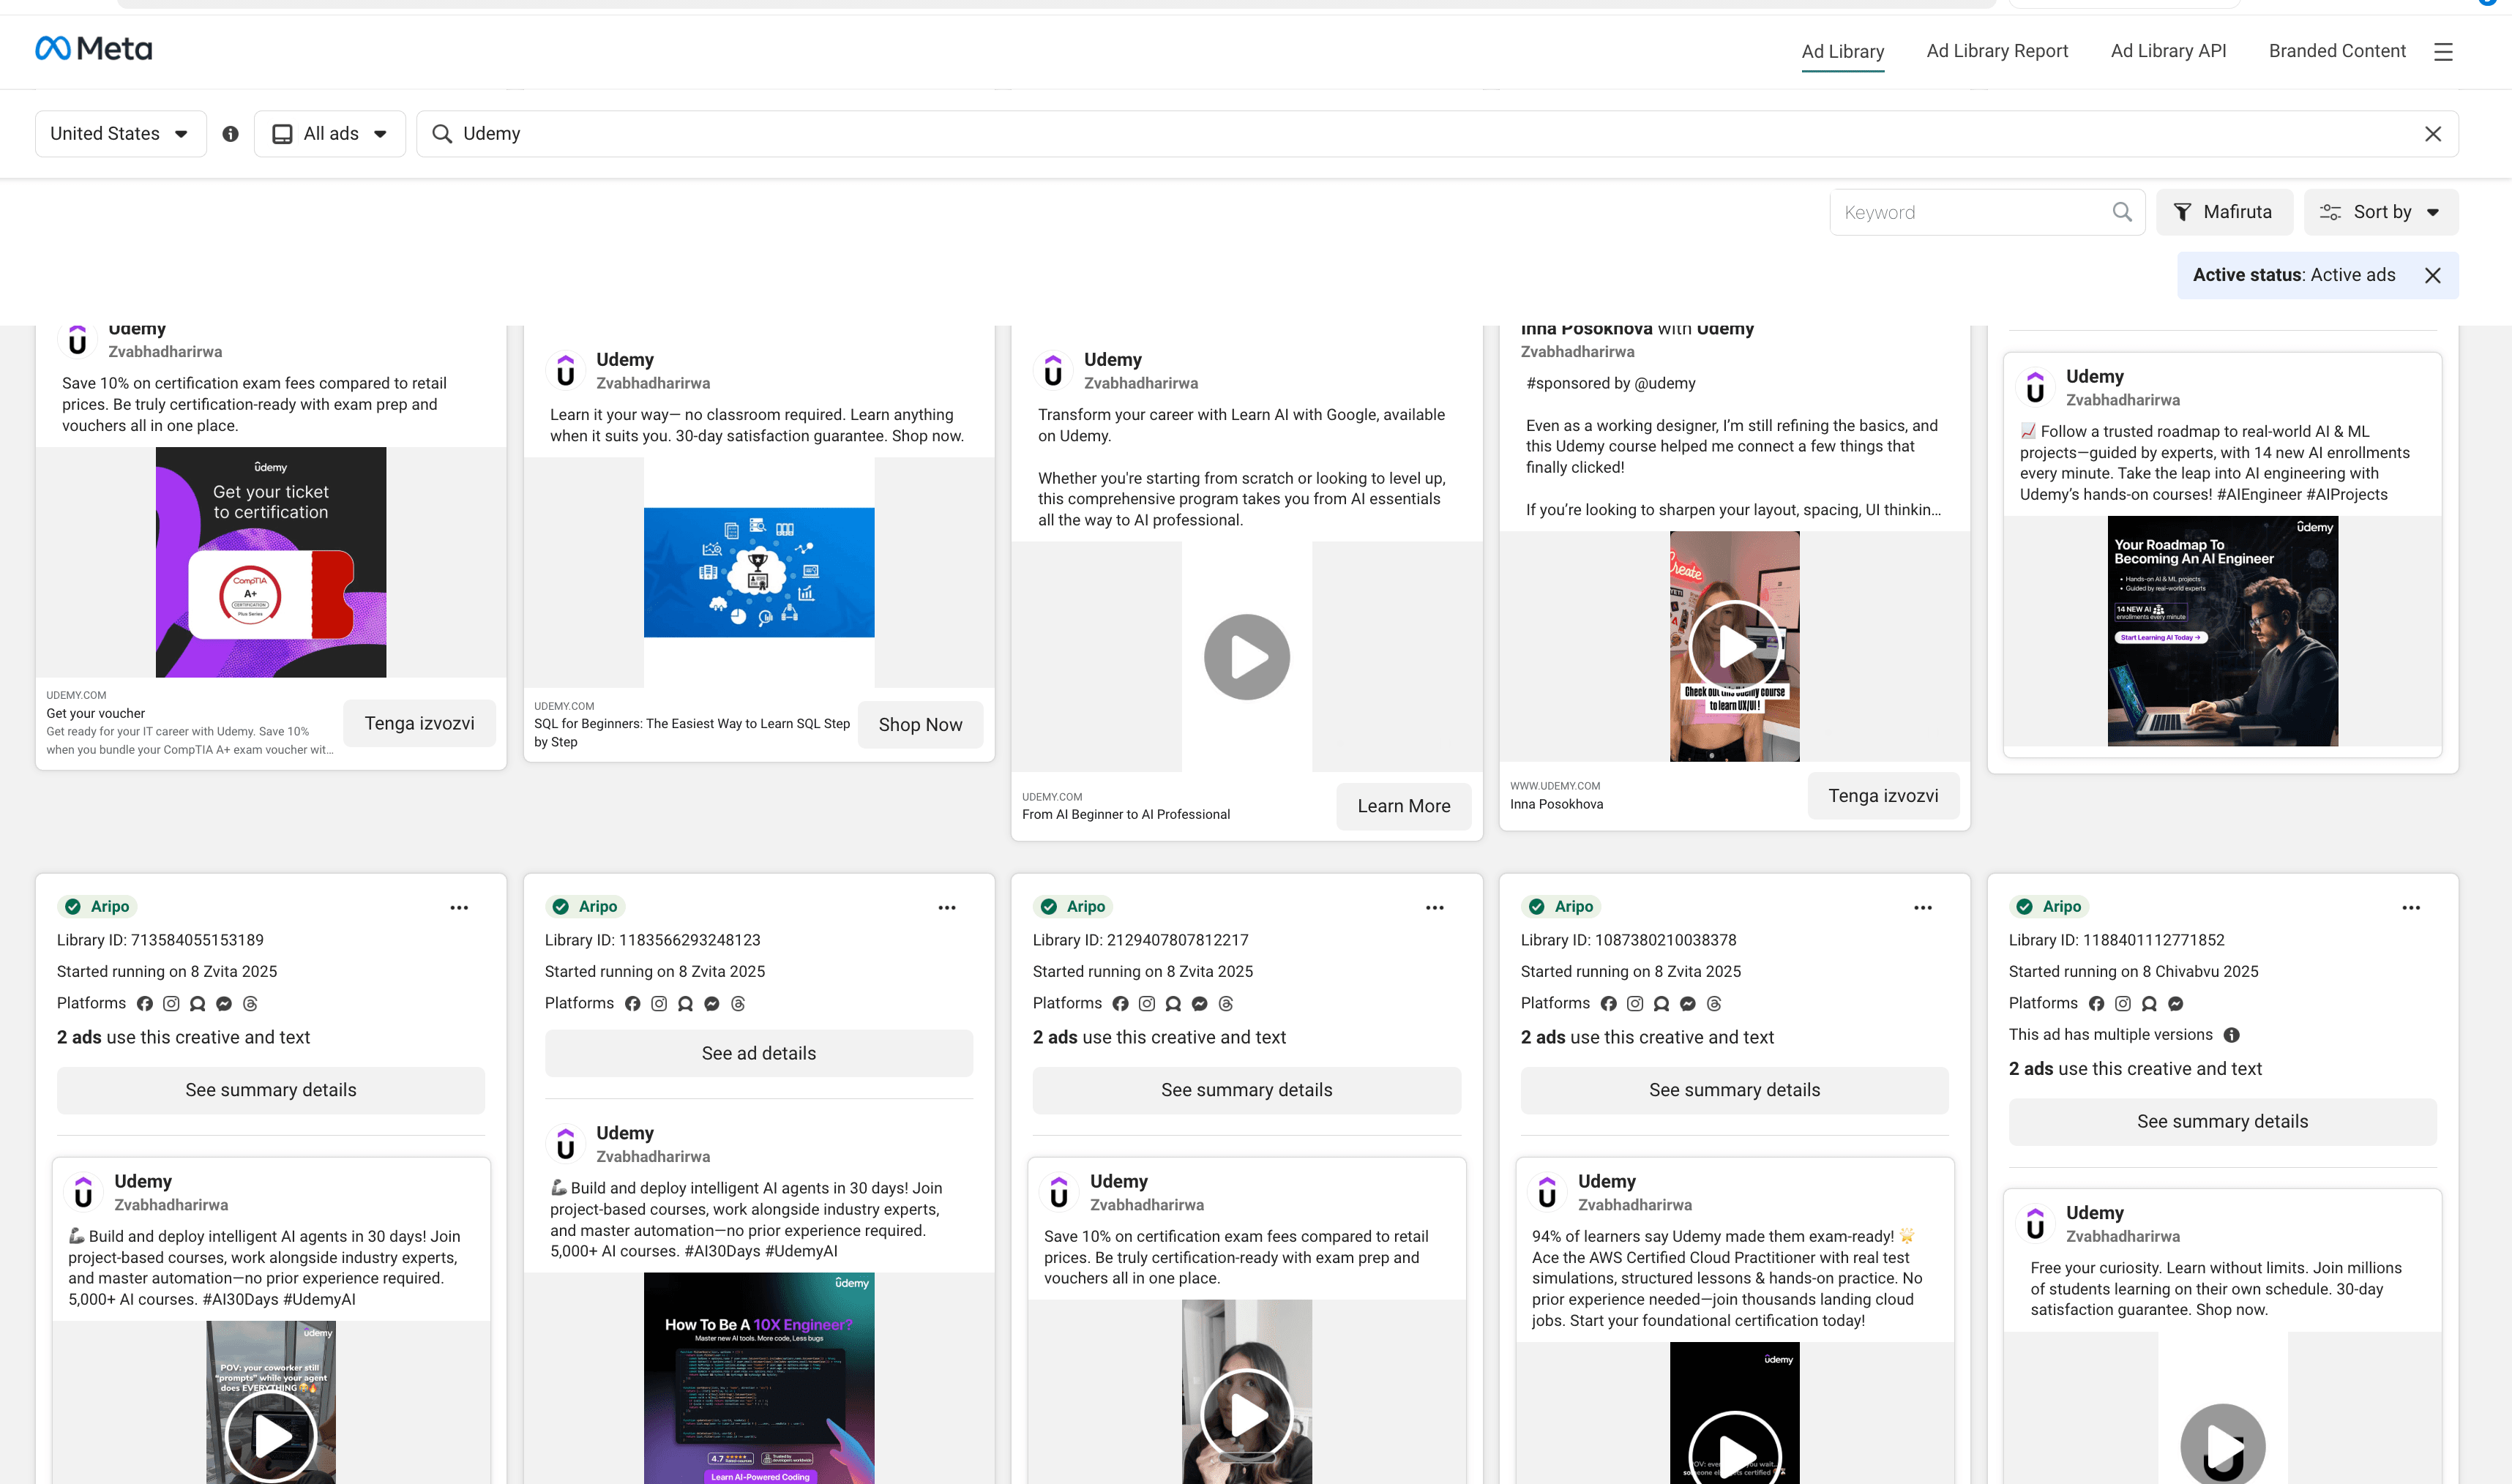The height and width of the screenshot is (1484, 2512).
Task: Open the United States country dropdown
Action: pos(120,134)
